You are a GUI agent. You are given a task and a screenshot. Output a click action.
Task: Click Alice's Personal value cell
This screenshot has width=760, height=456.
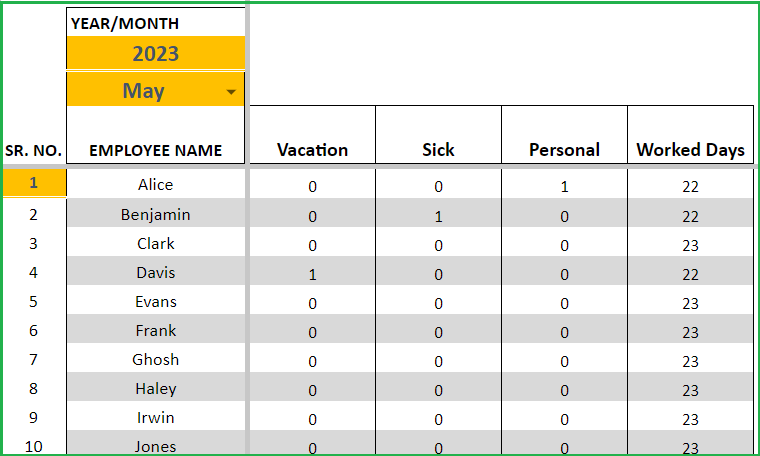(x=564, y=187)
